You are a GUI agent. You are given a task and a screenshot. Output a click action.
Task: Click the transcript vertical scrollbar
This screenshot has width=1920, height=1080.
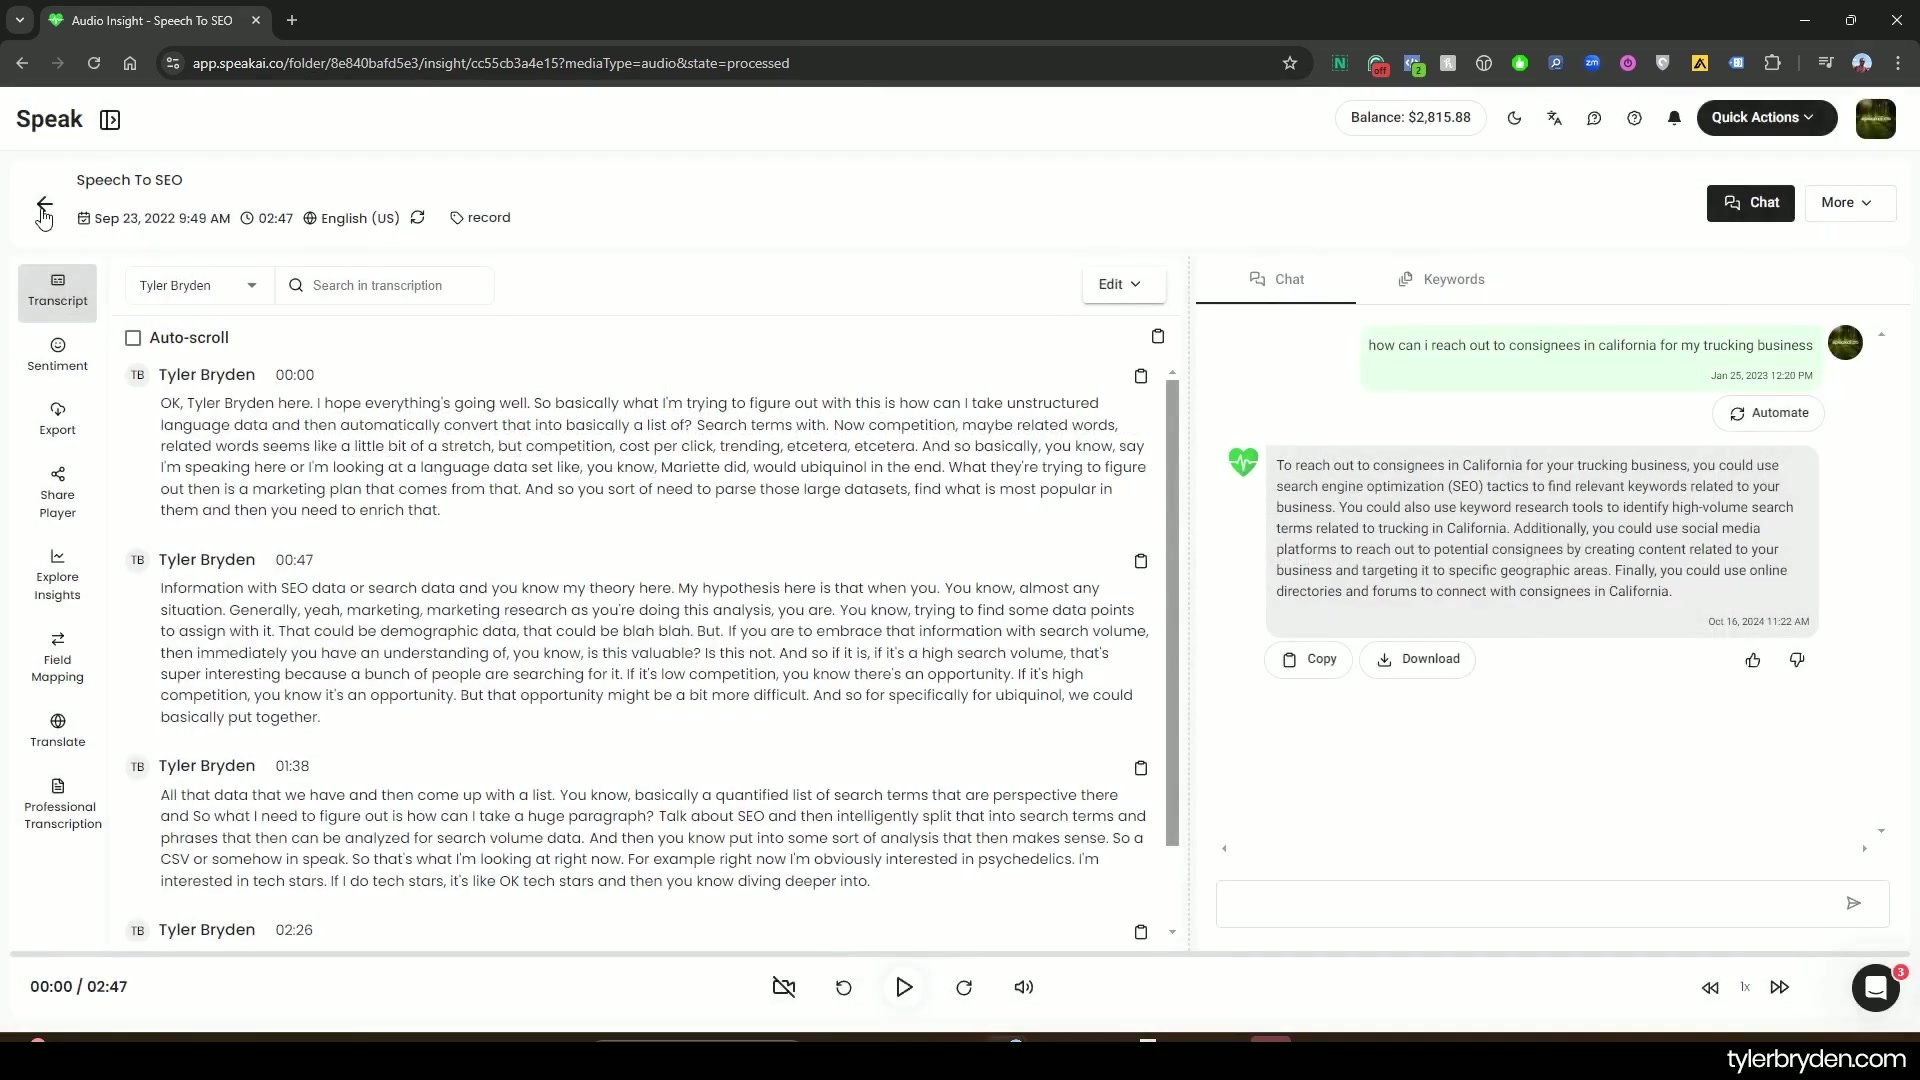[1172, 612]
